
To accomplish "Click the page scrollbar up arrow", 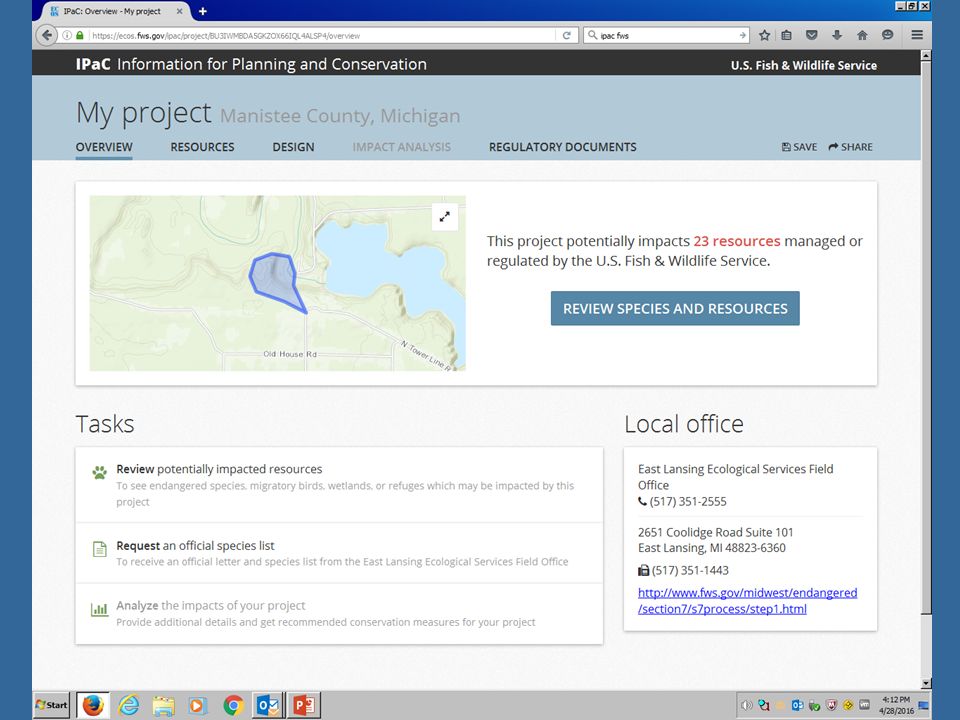I will coord(926,56).
